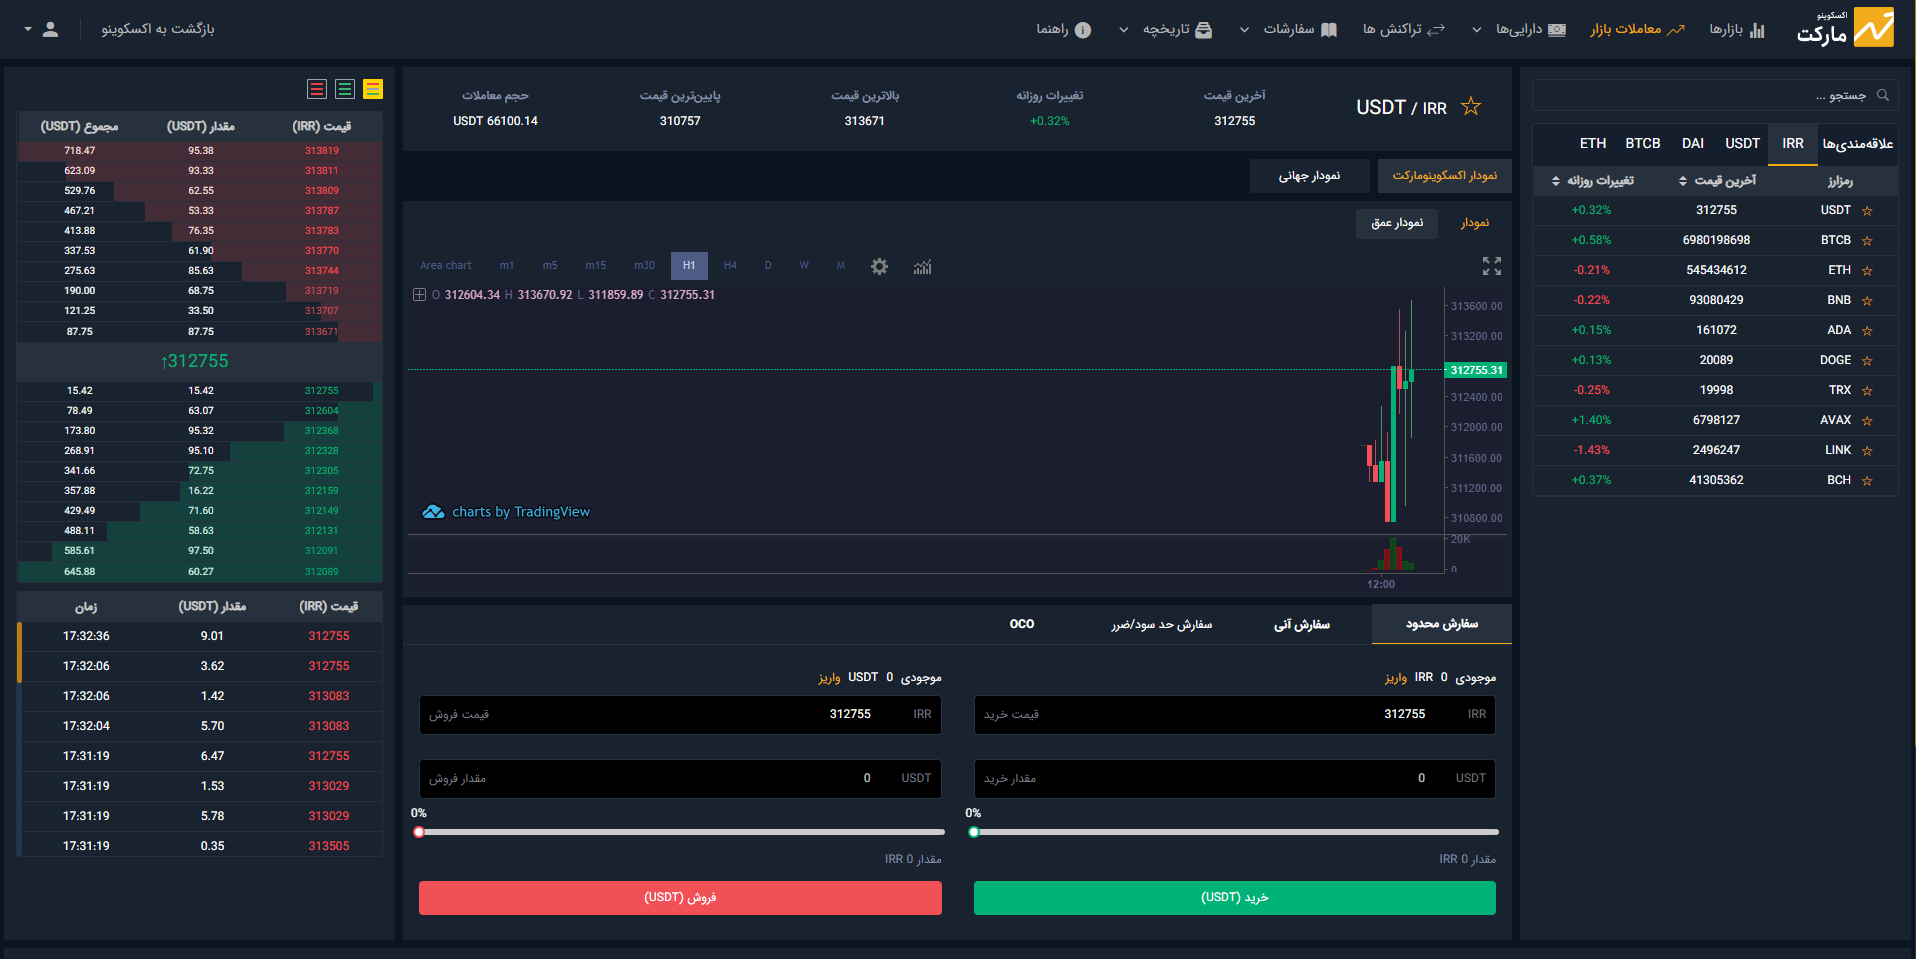
Task: Switch to the USDT market tab
Action: tap(1742, 144)
